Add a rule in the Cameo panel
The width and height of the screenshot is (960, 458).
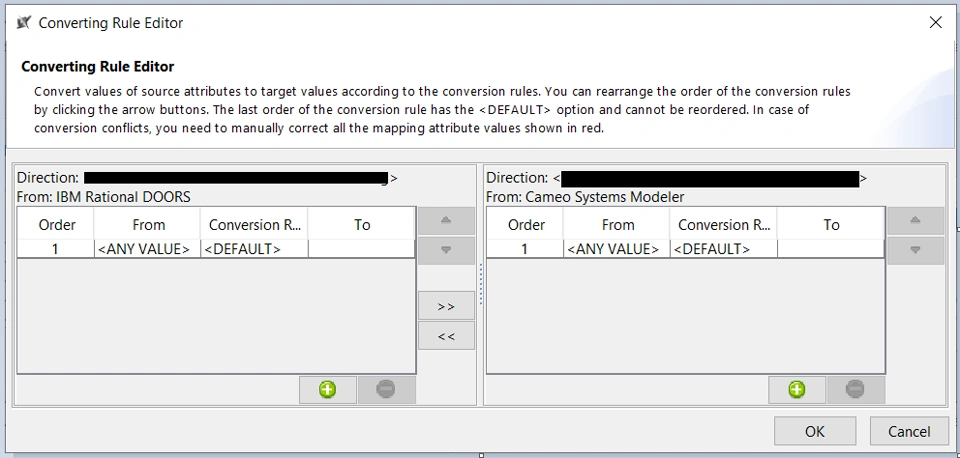click(797, 390)
